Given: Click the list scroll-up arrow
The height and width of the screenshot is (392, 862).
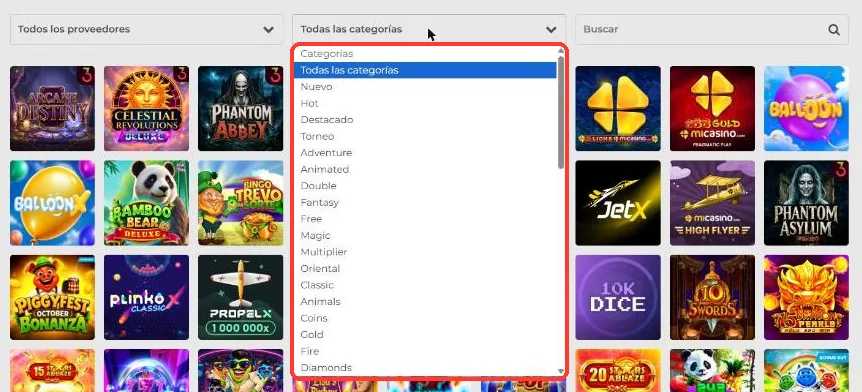Looking at the screenshot, I should click(x=561, y=51).
